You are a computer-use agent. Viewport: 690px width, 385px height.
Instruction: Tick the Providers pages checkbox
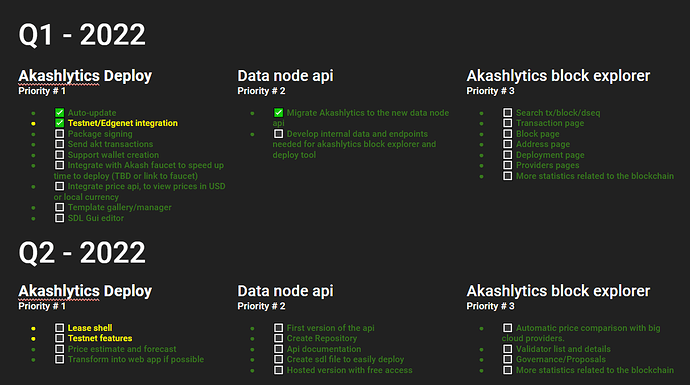point(507,165)
